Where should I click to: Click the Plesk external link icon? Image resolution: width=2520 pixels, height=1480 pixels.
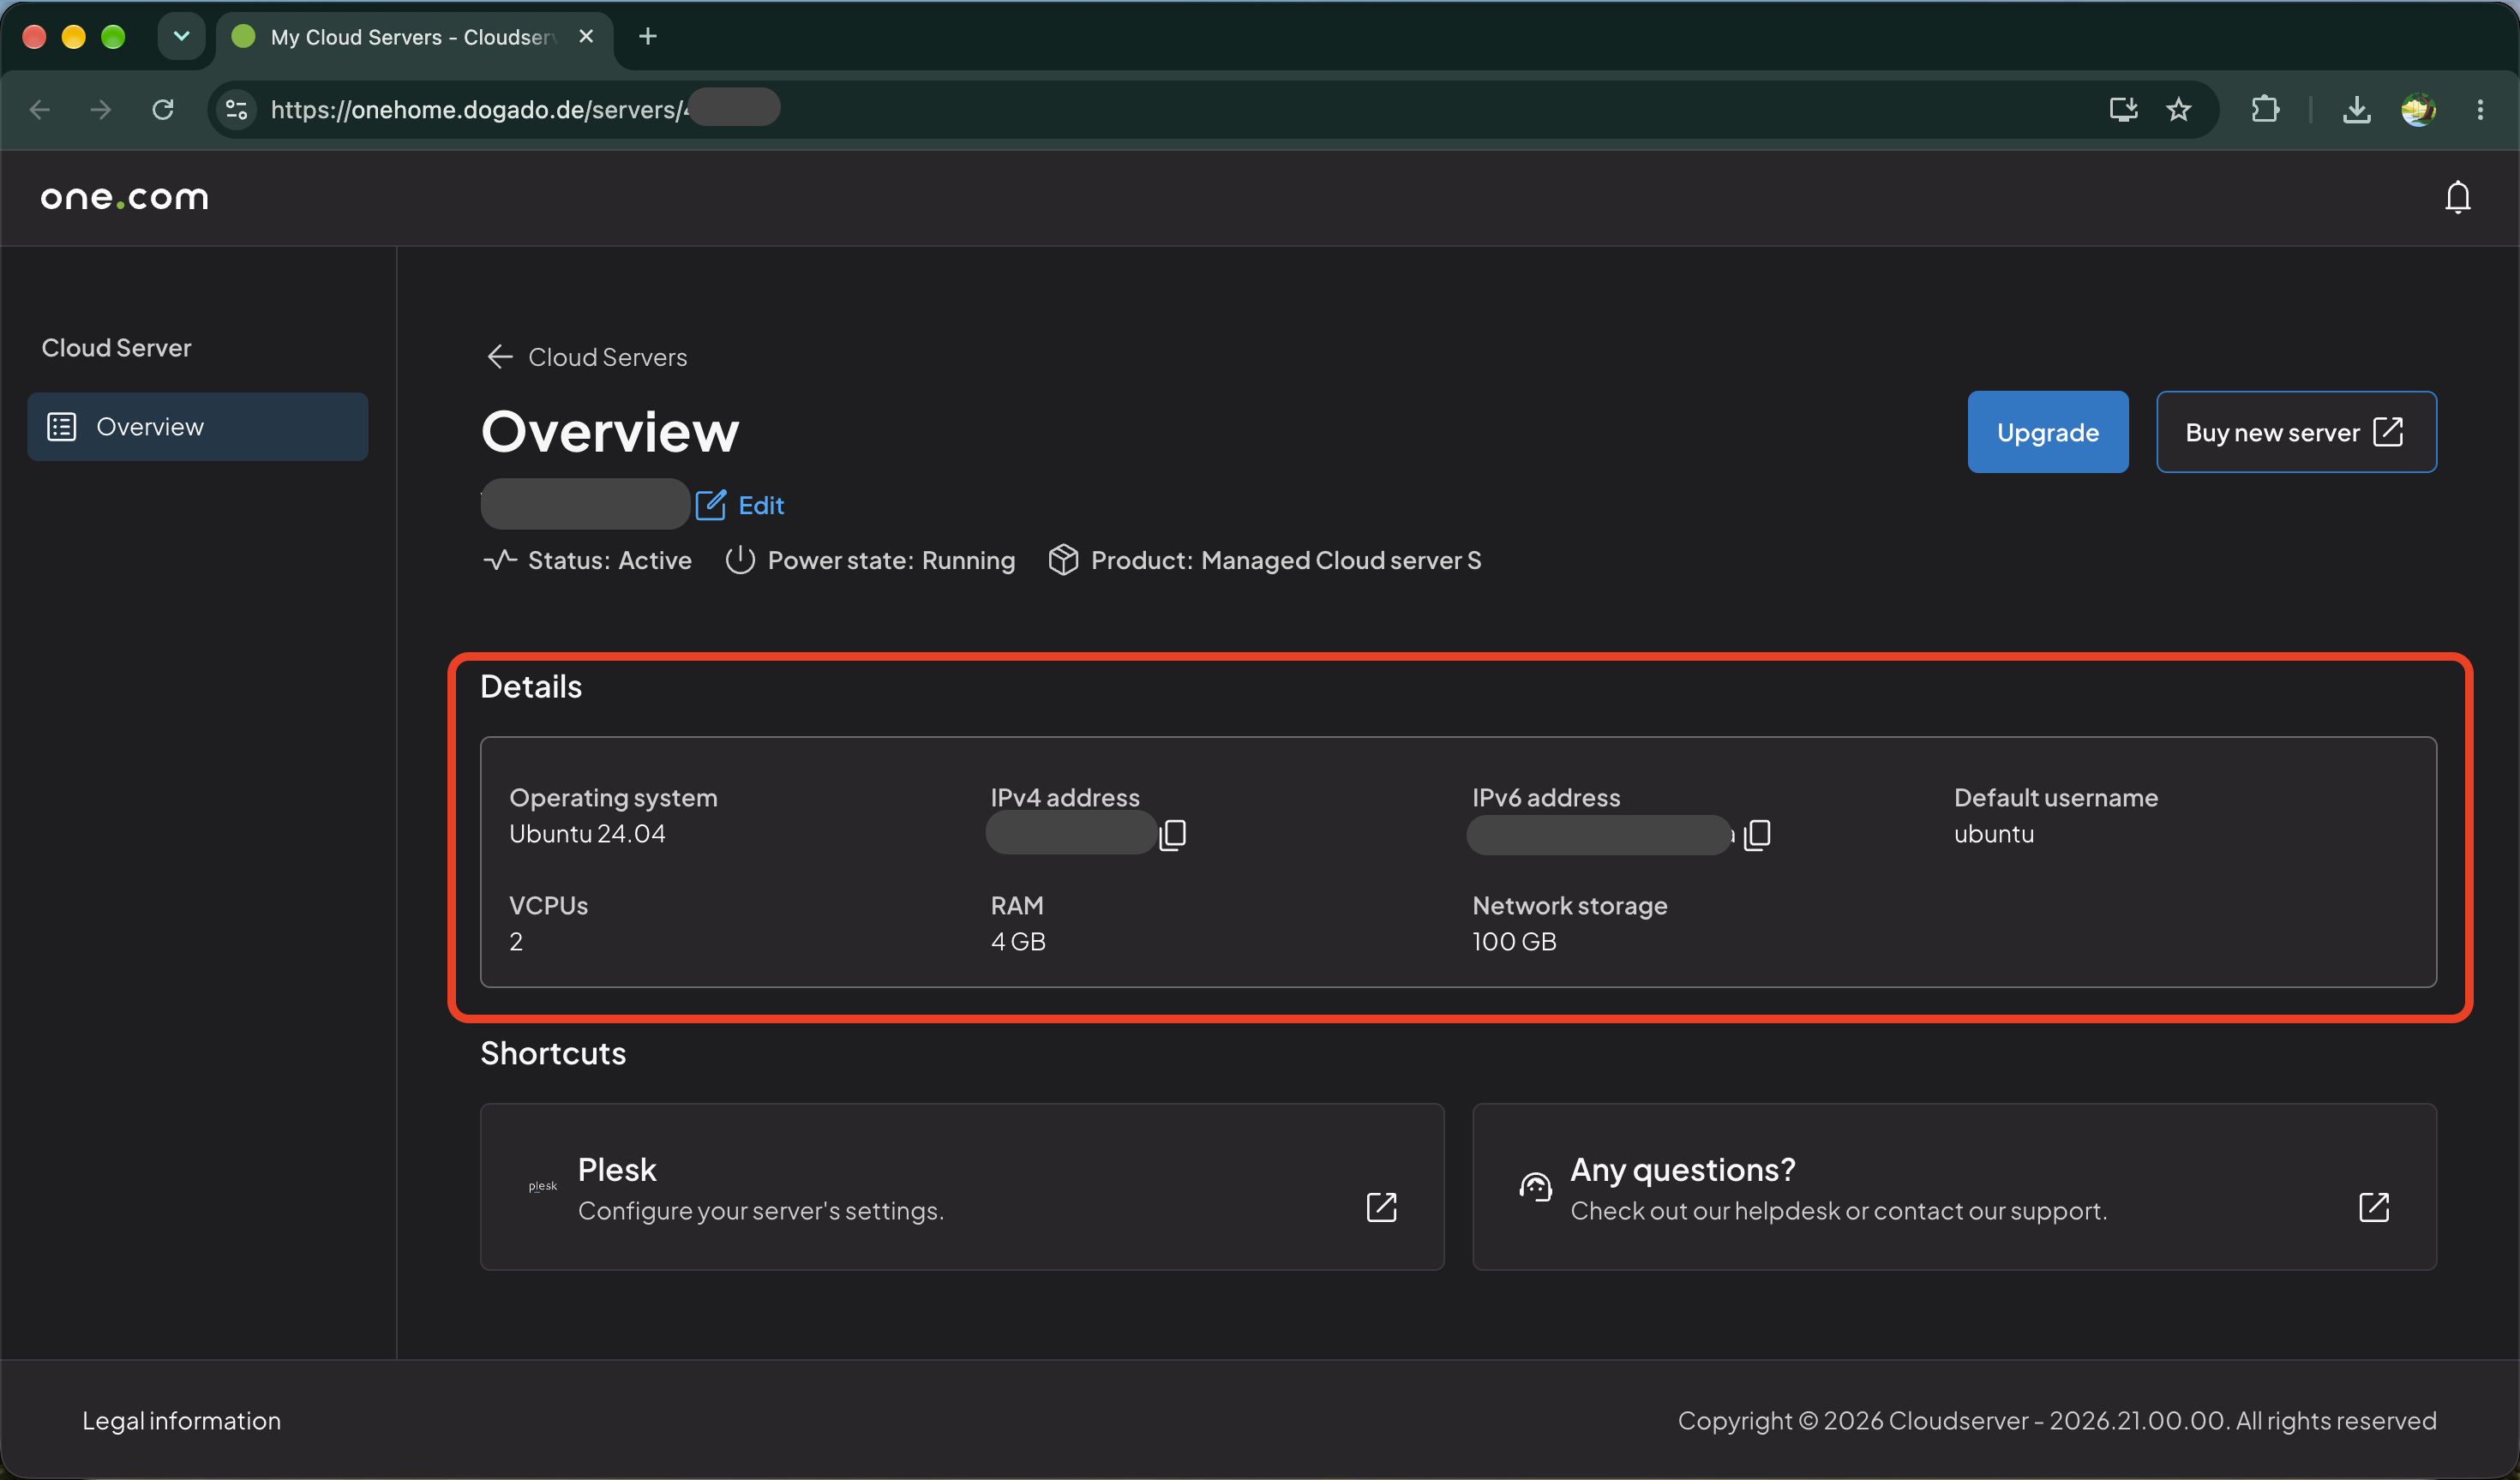tap(1381, 1207)
